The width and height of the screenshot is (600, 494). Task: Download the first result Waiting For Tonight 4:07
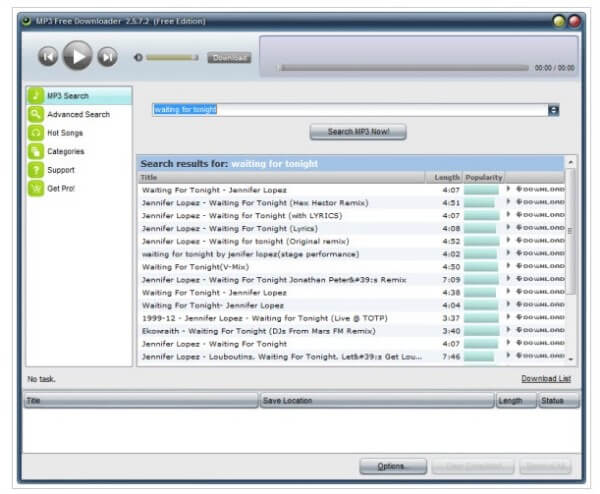click(540, 189)
